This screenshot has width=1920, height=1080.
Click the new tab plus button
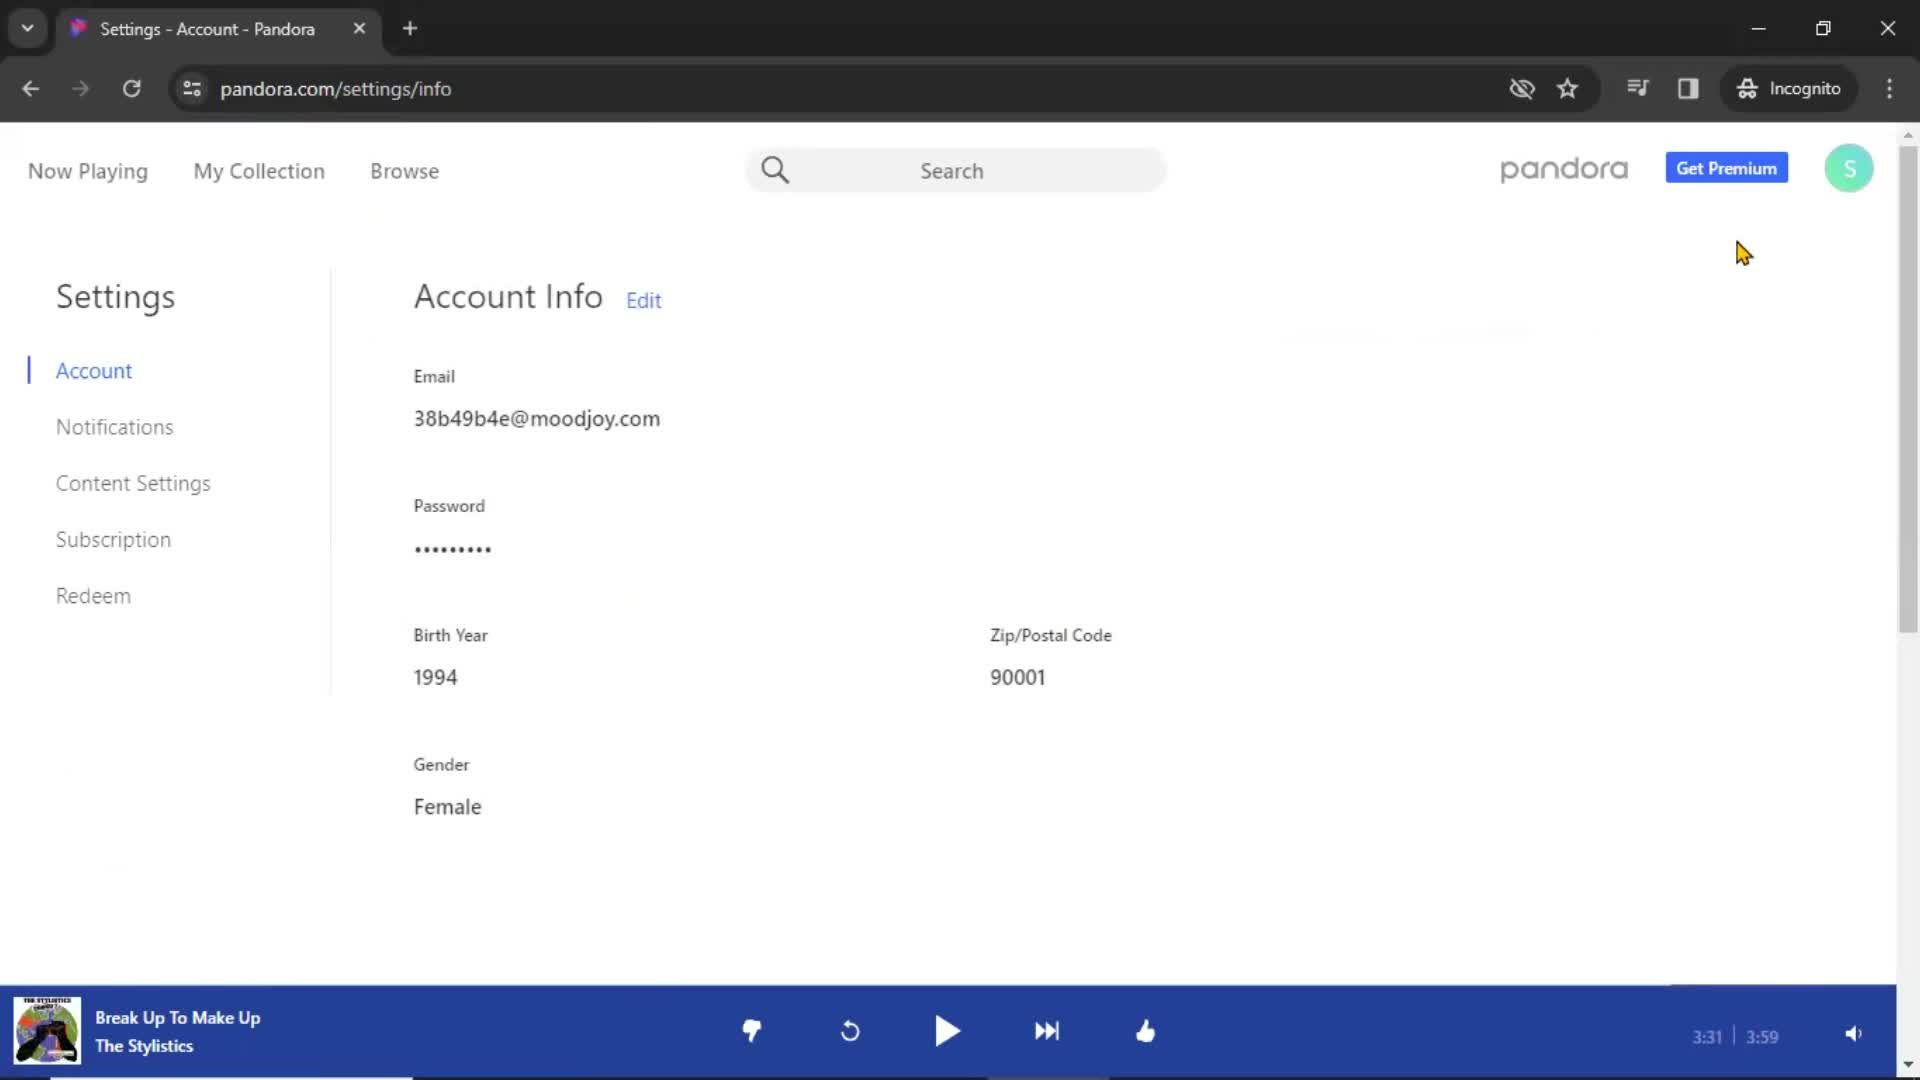pos(409,28)
